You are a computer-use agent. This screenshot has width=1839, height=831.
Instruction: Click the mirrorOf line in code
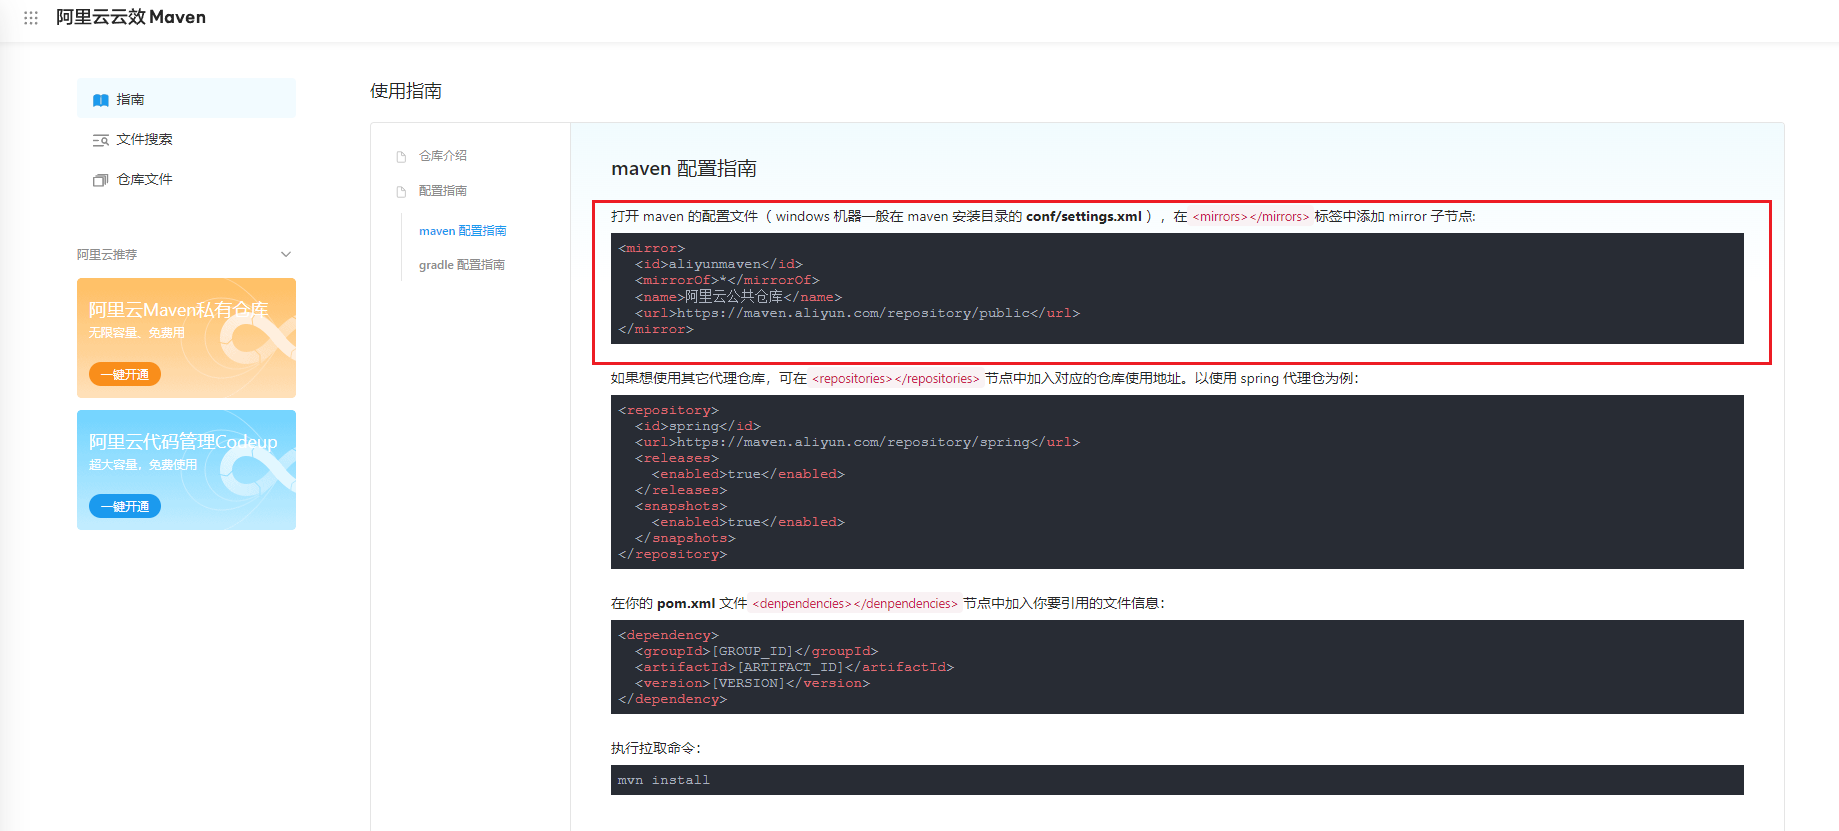[727, 280]
